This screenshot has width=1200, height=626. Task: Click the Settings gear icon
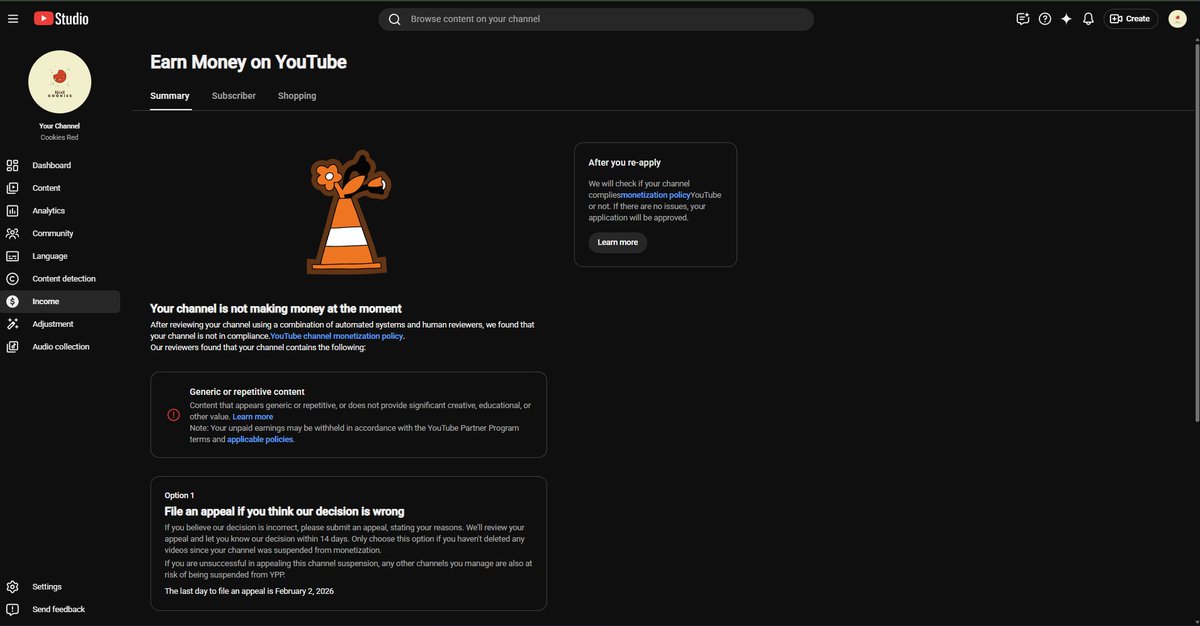pyautogui.click(x=12, y=587)
